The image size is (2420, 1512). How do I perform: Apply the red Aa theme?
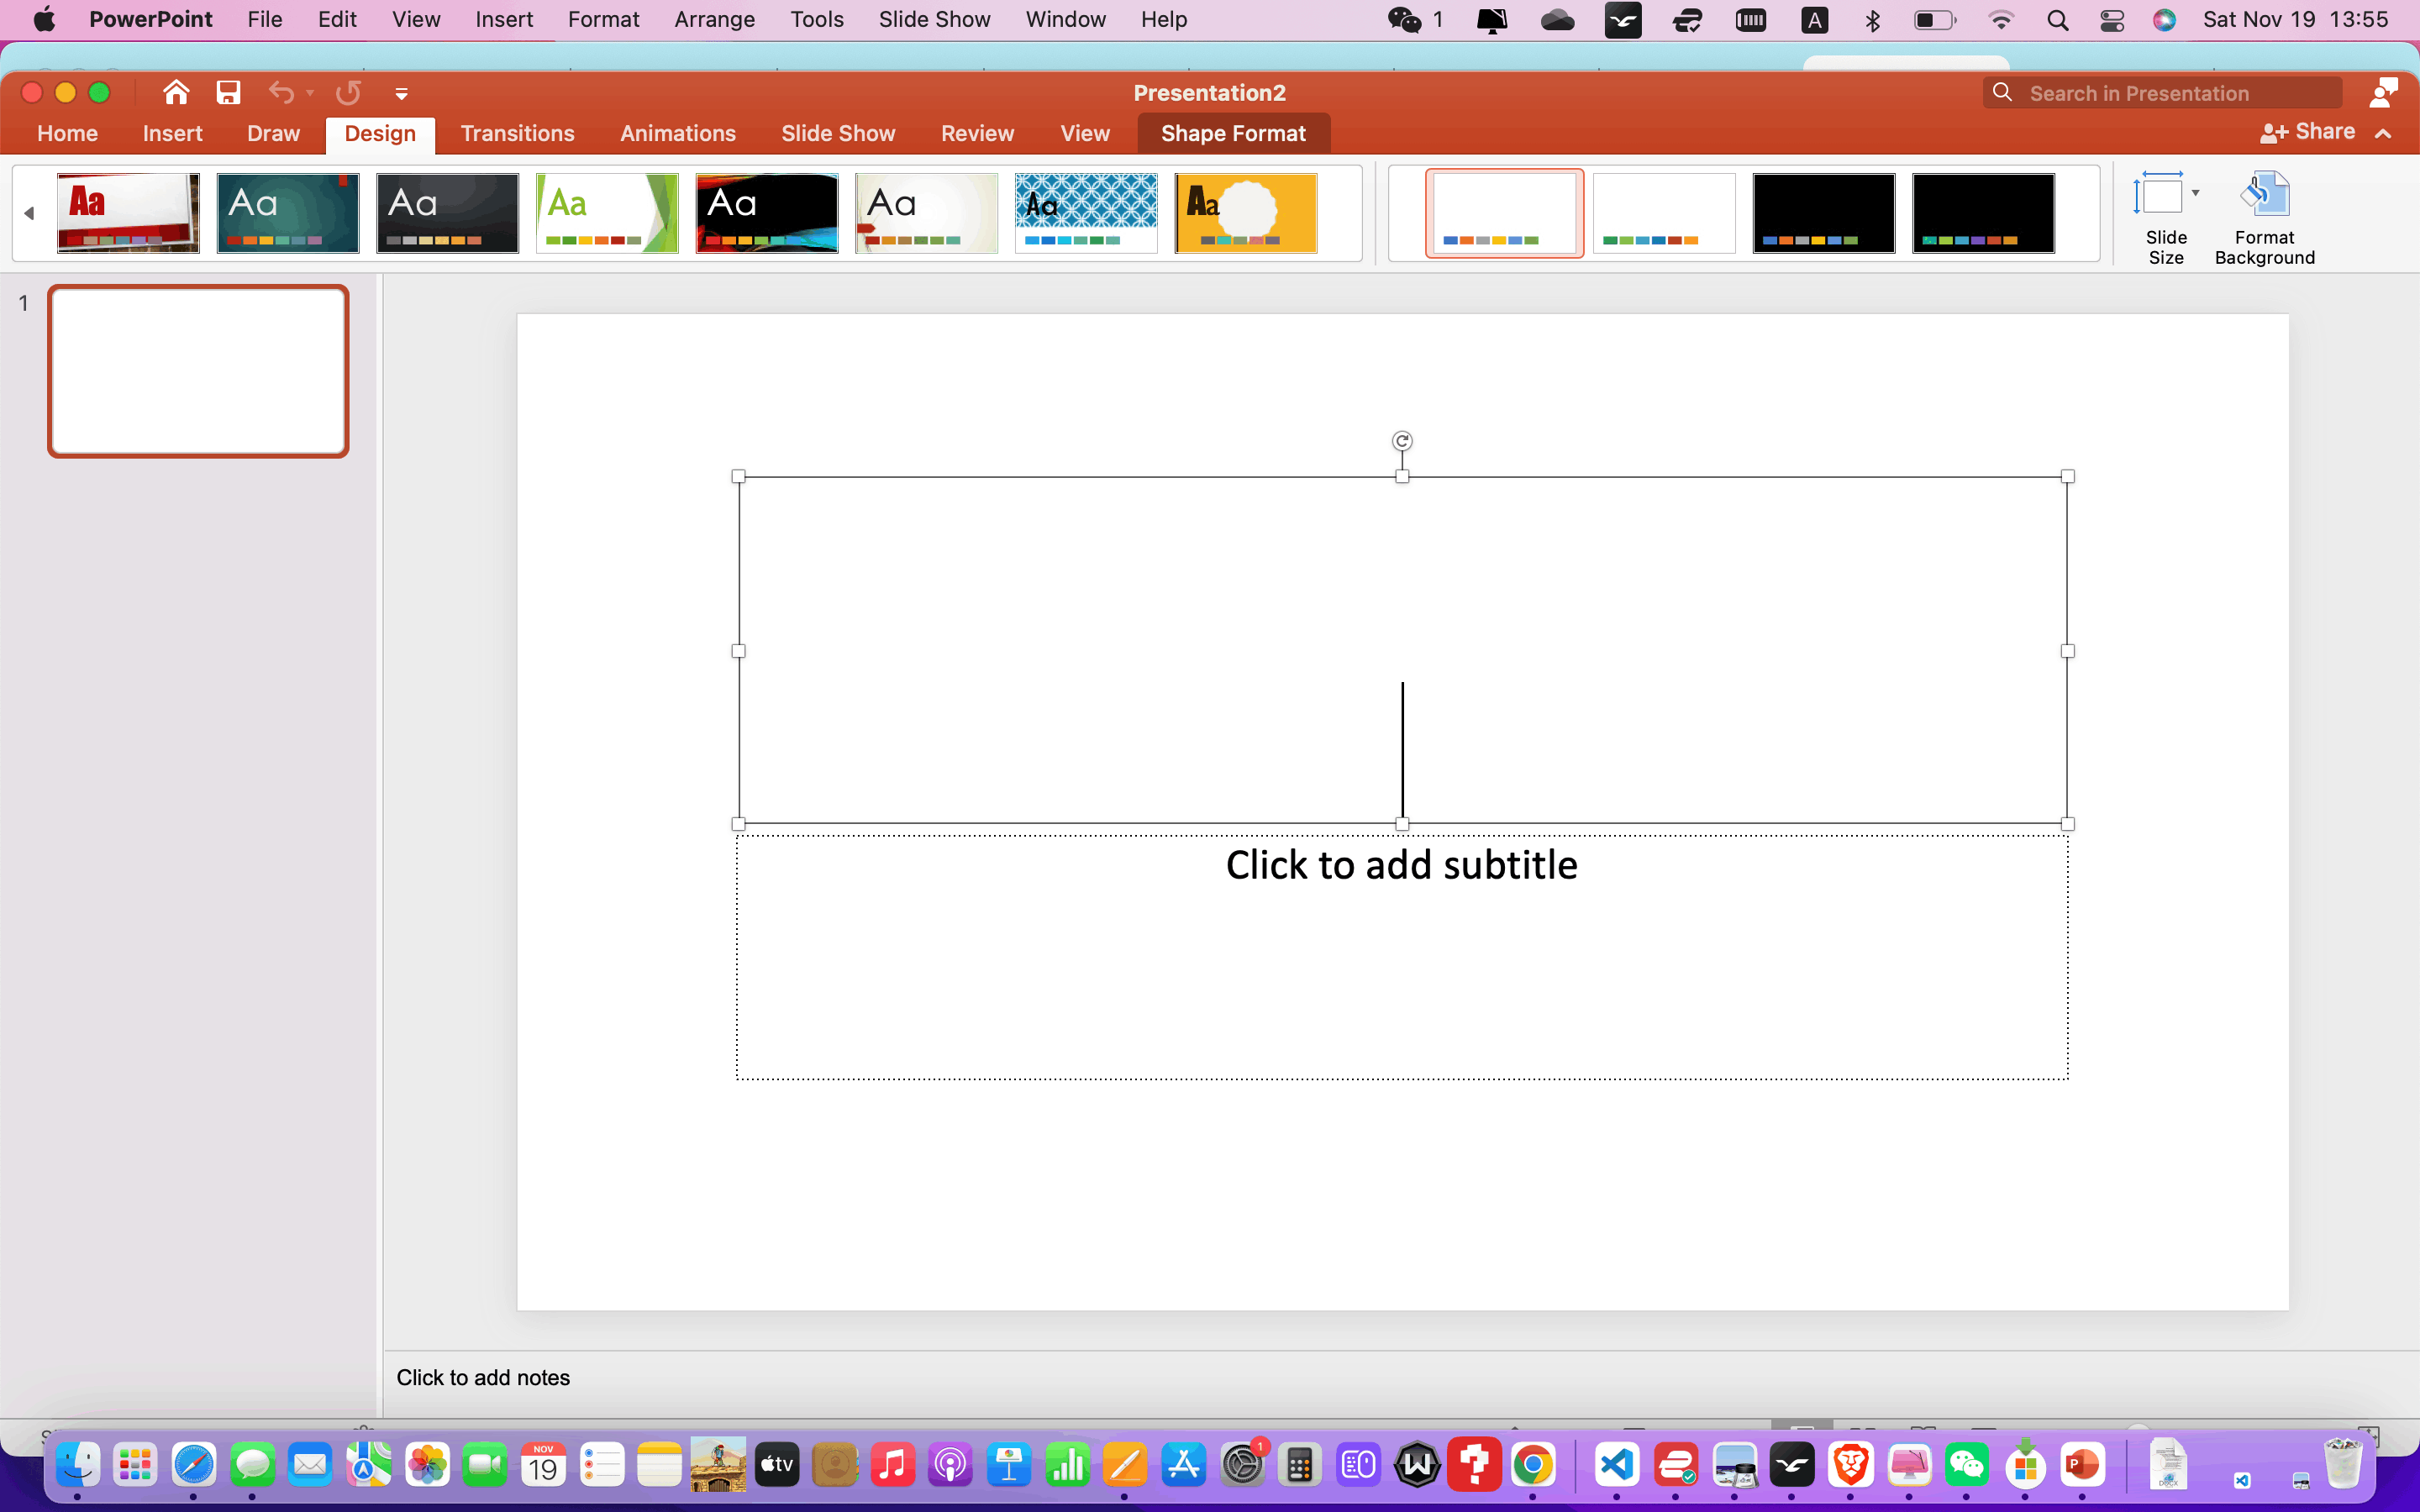tap(128, 212)
